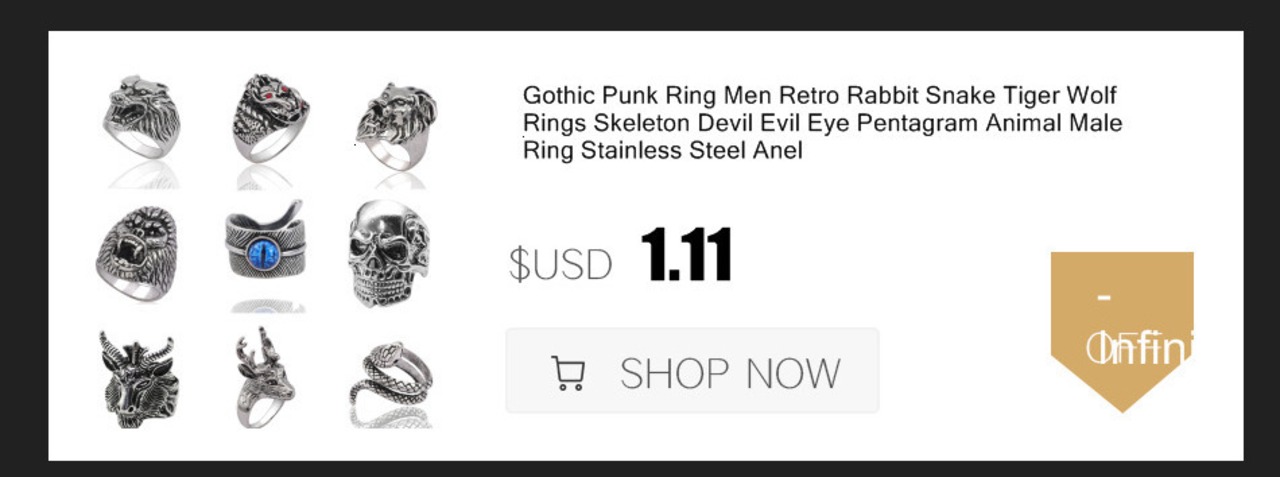Click the dash on the gold badge
Screen dimensions: 1280x477
pyautogui.click(x=1106, y=298)
